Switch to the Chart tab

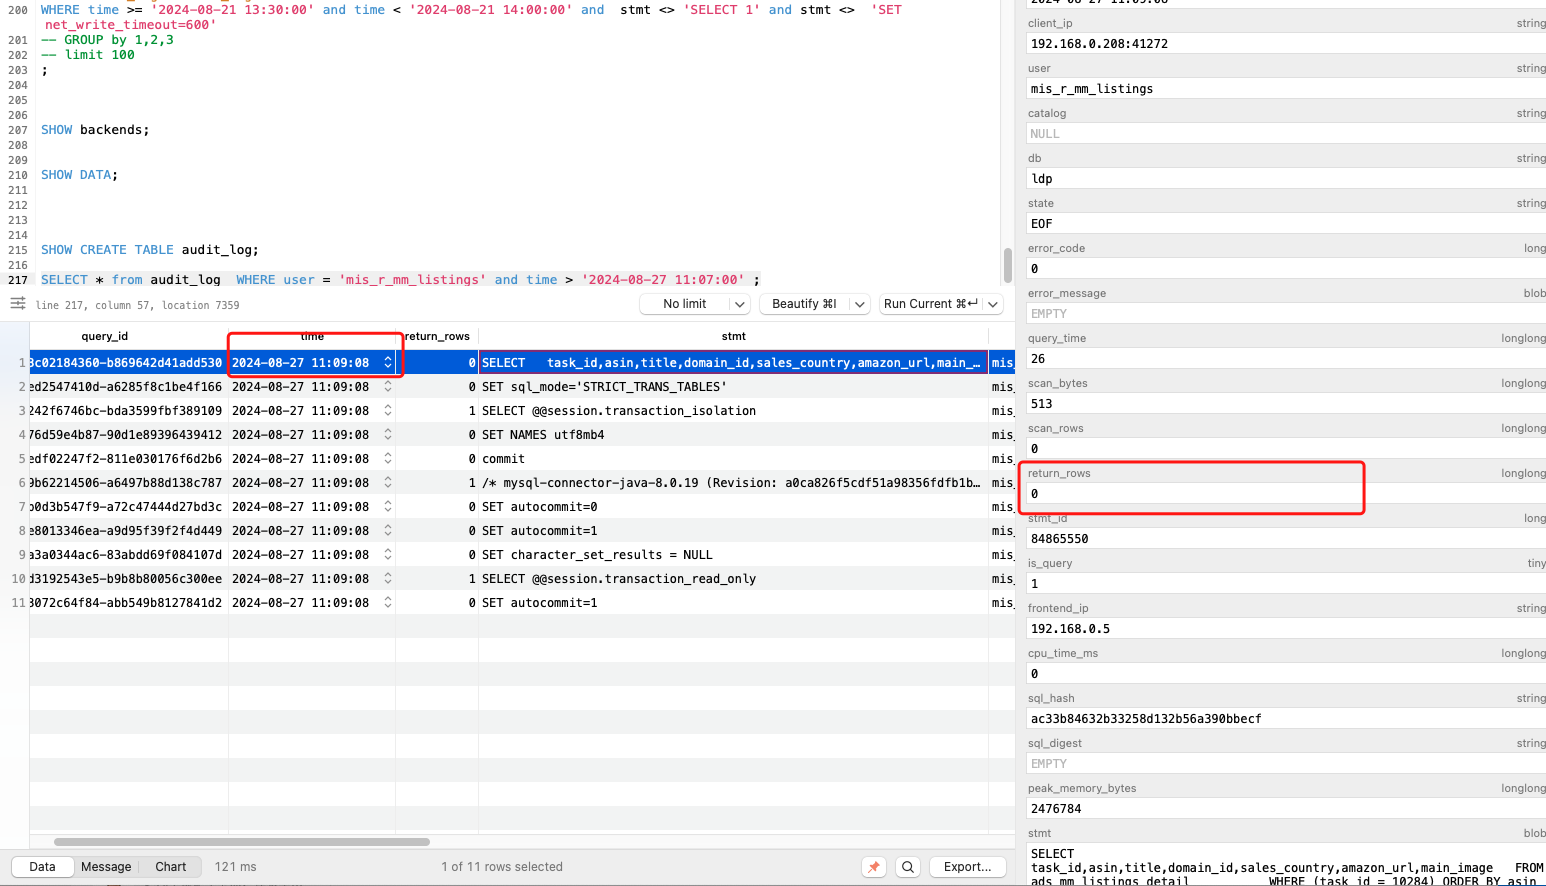tap(171, 867)
